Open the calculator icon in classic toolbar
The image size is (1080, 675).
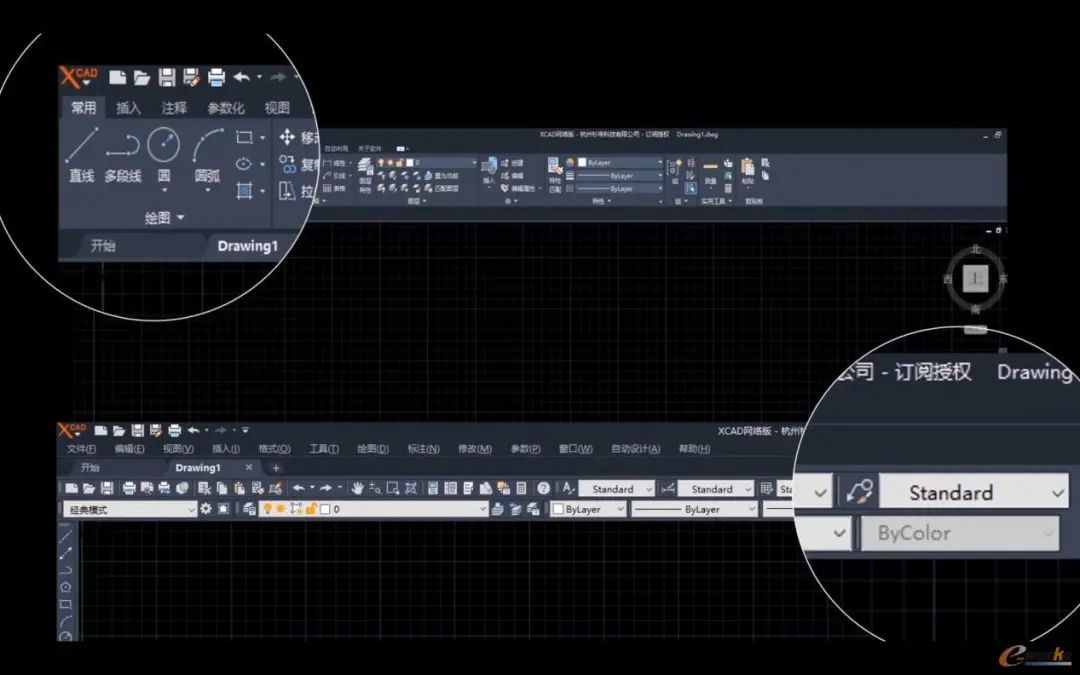(521, 488)
